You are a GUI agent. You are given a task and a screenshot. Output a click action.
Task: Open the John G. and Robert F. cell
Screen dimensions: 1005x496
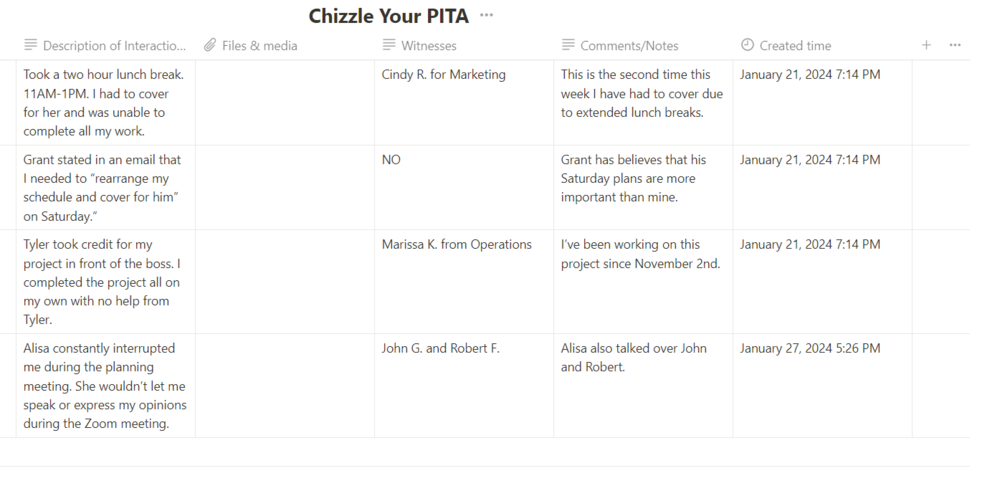(440, 348)
